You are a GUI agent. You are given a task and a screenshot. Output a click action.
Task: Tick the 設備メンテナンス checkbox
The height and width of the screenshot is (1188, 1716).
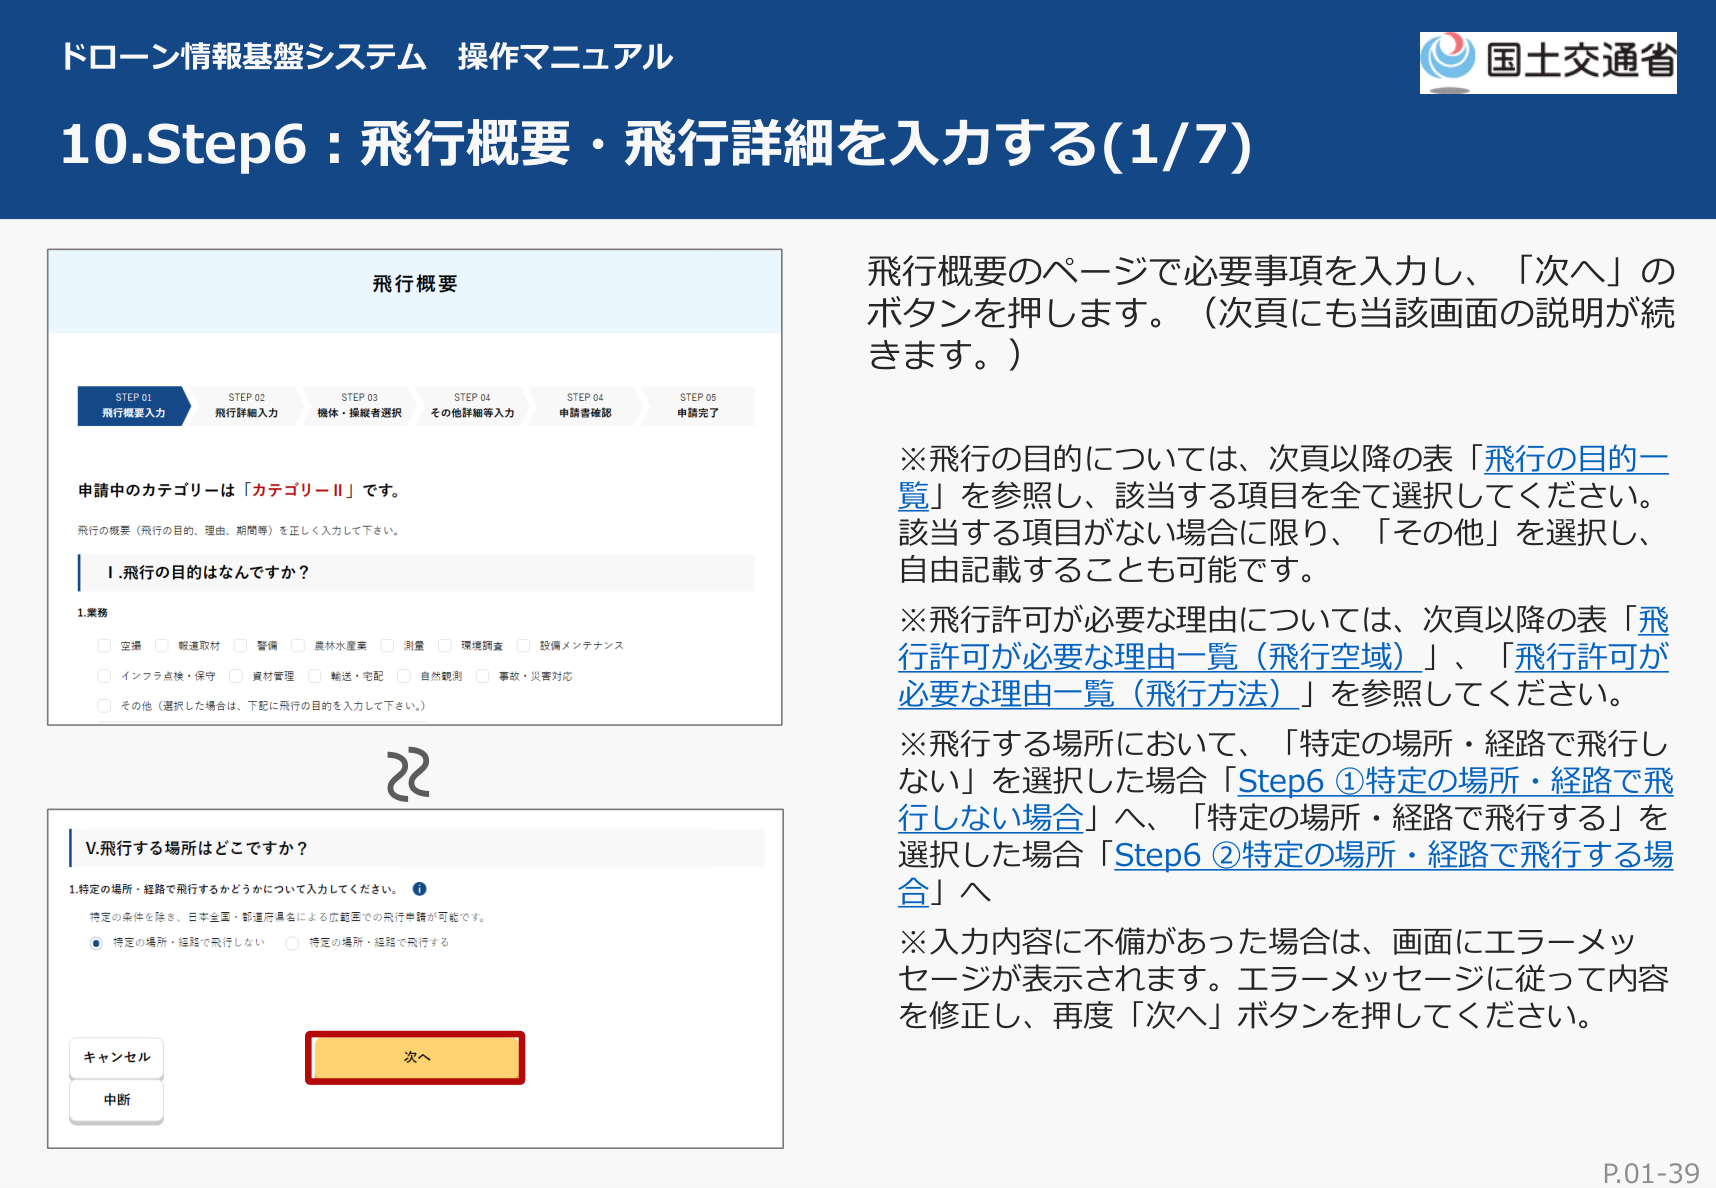pos(523,646)
